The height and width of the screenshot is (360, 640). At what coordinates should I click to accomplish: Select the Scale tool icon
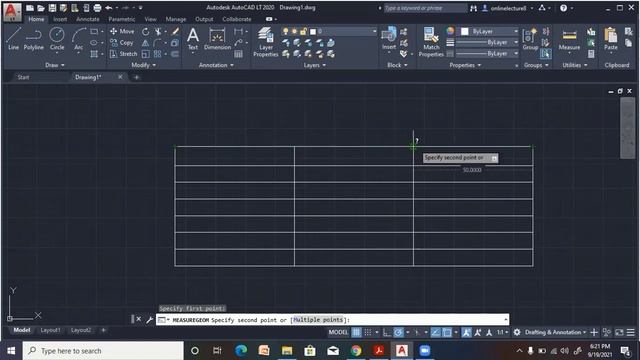tap(145, 54)
